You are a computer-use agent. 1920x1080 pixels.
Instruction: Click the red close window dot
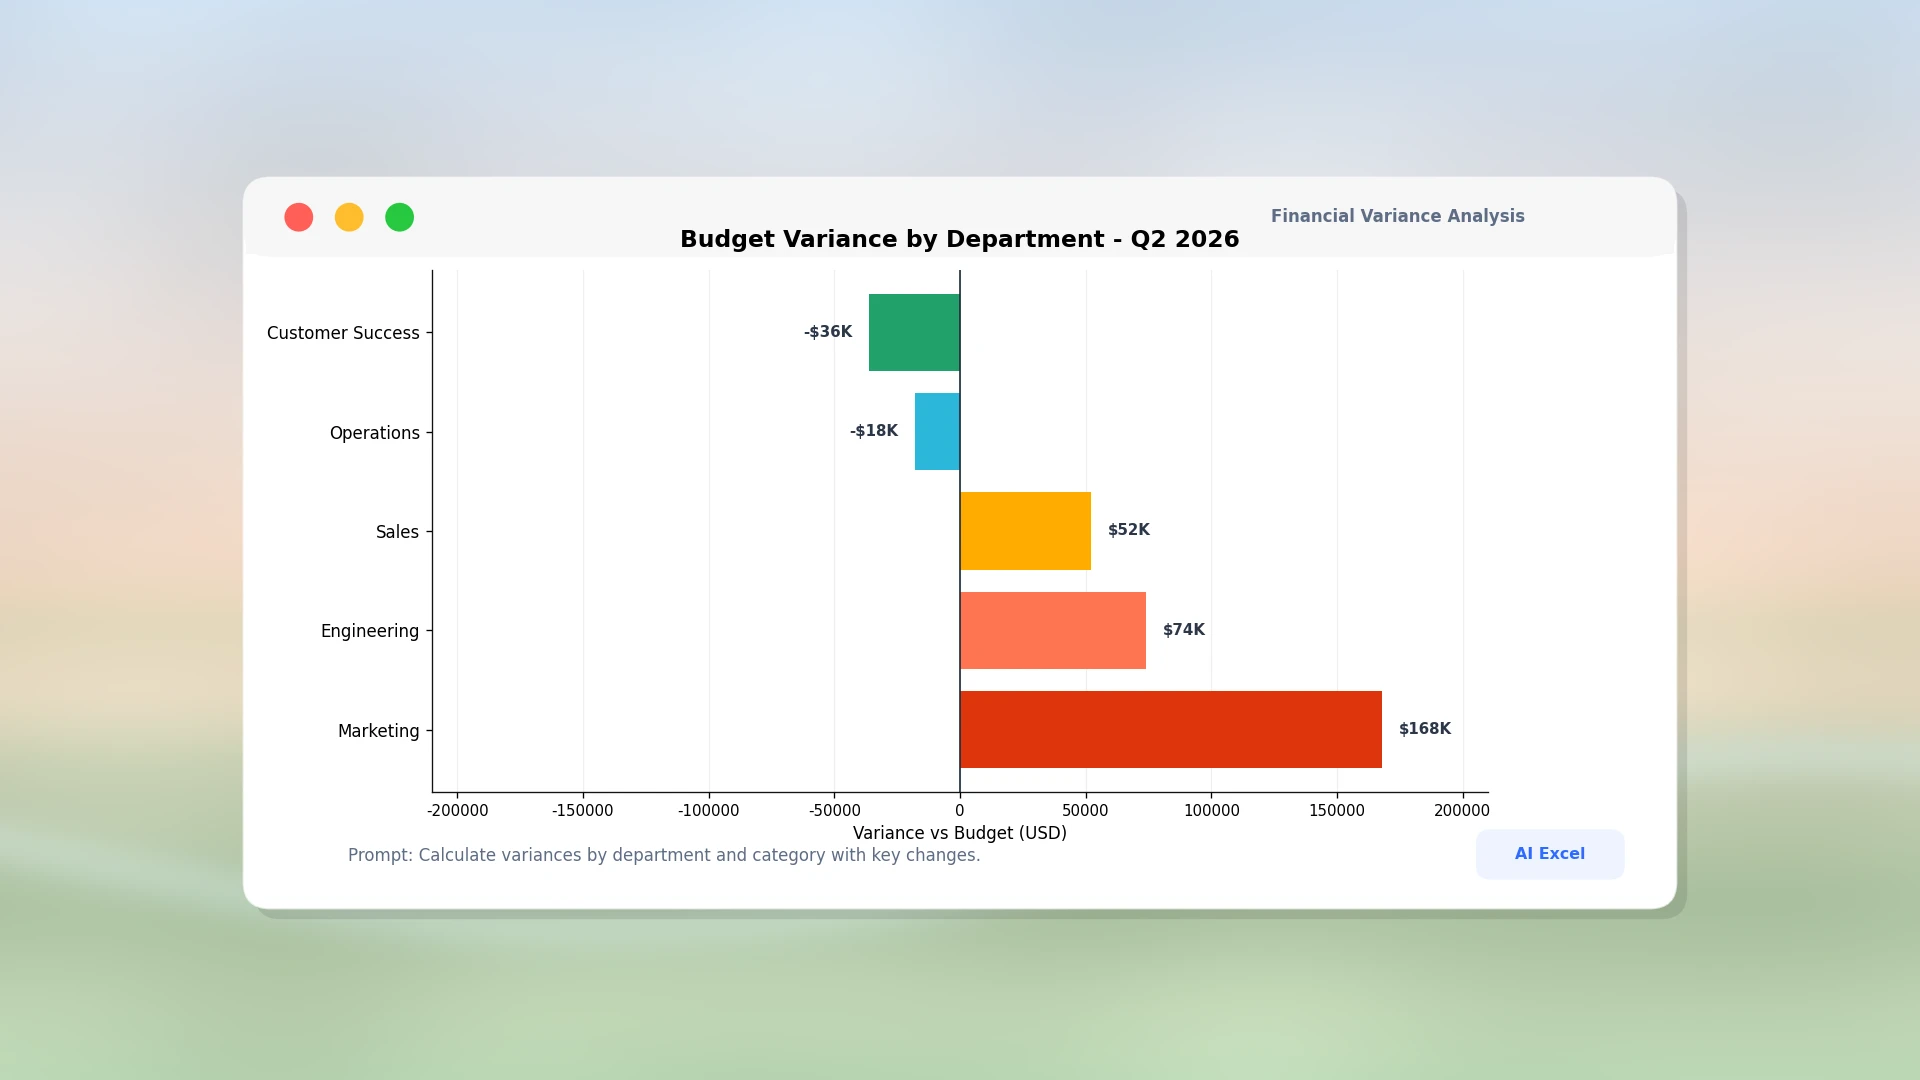[x=298, y=217]
